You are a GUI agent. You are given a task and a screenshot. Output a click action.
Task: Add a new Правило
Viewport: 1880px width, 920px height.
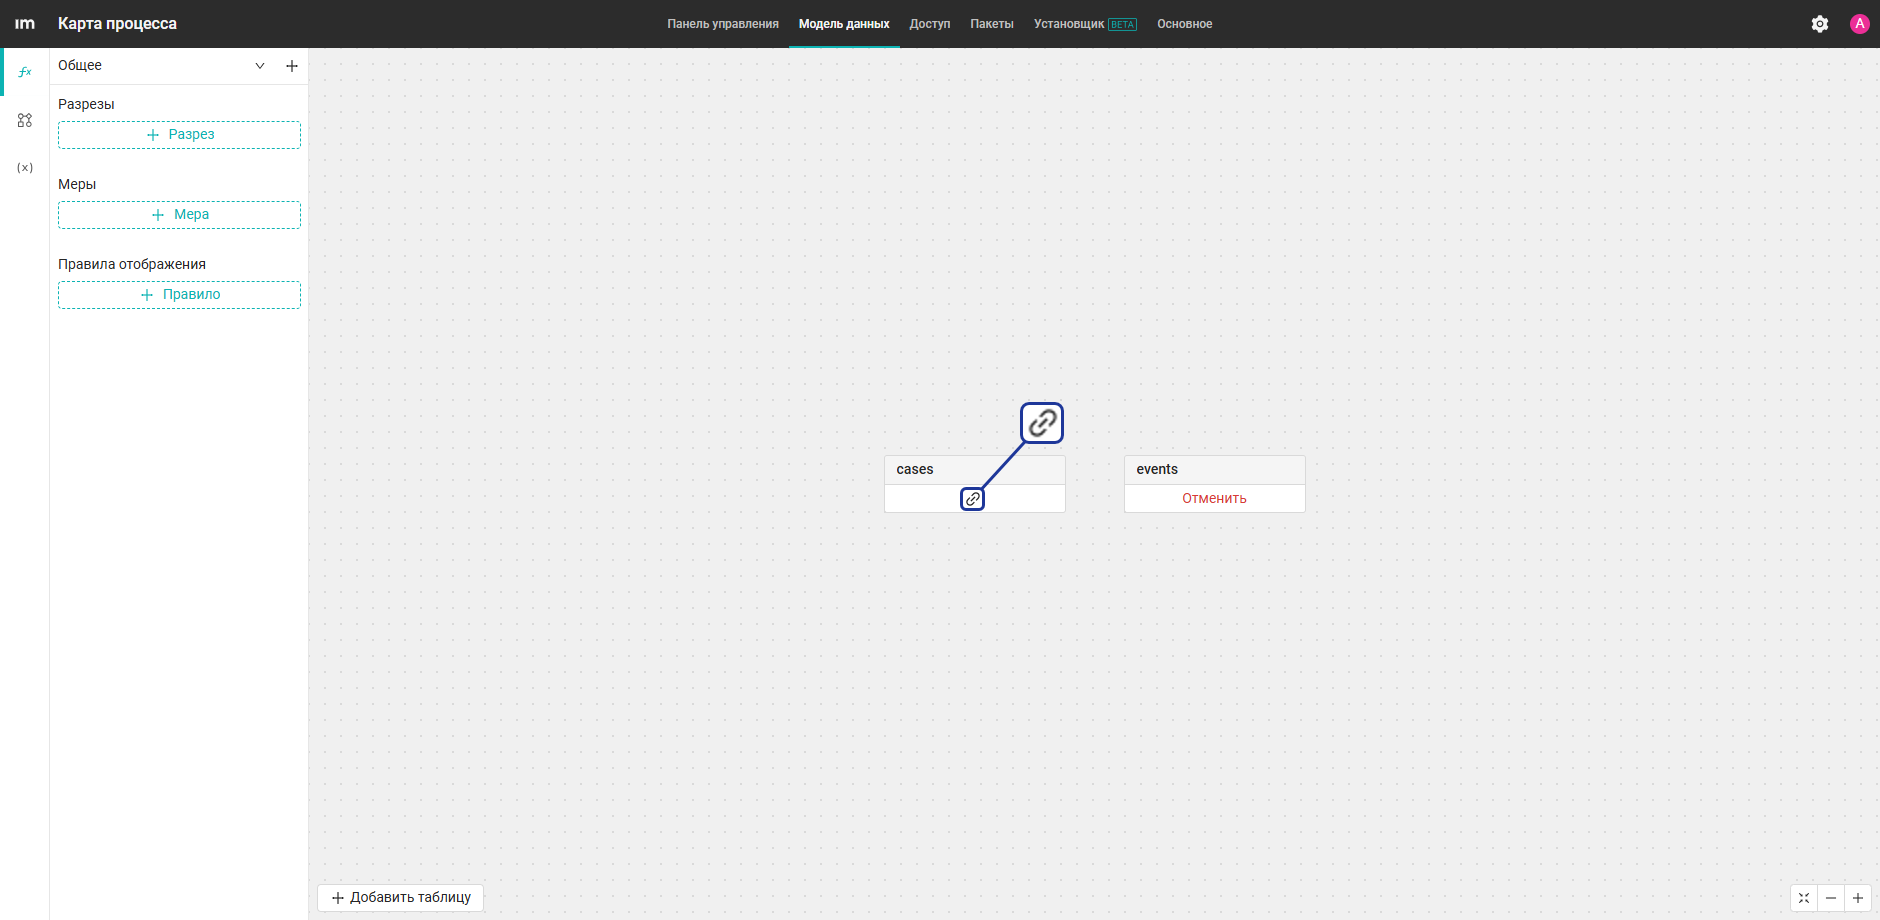(x=179, y=295)
